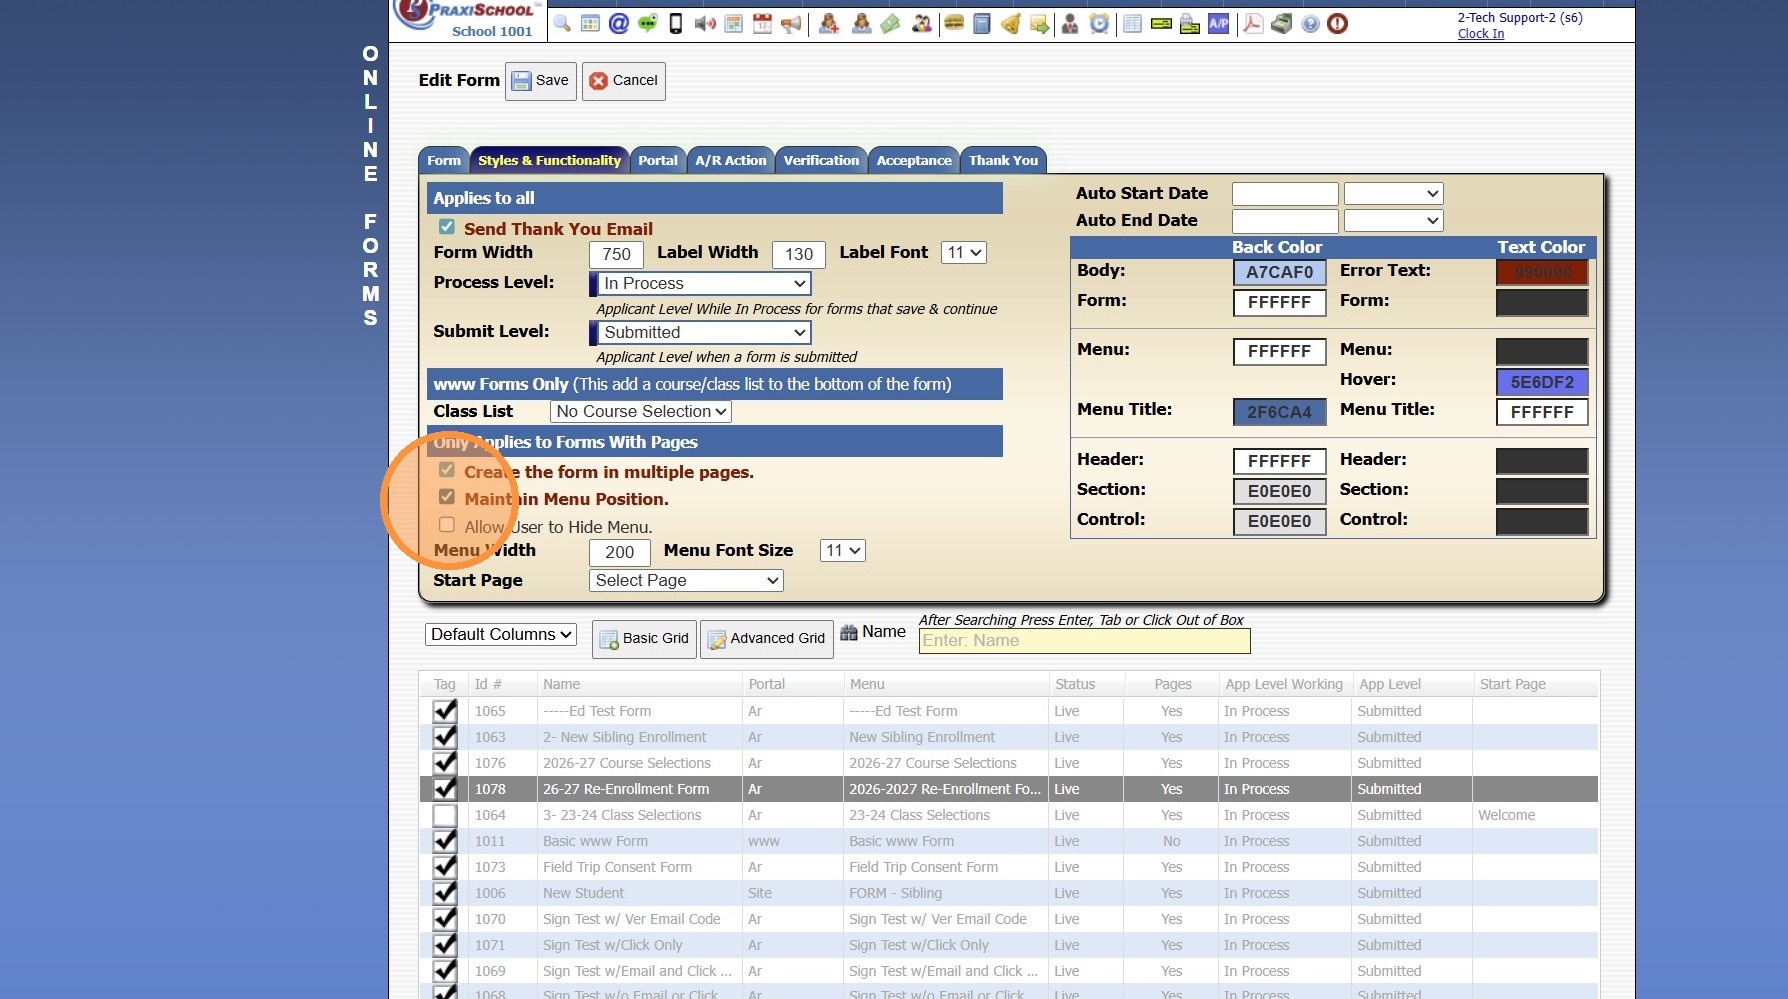Click the magnifying glass search icon
The height and width of the screenshot is (999, 1788).
click(562, 24)
